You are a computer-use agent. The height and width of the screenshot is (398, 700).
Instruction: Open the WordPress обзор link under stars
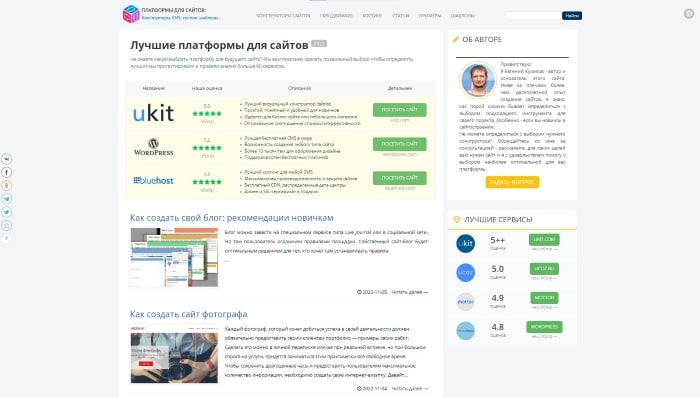click(207, 156)
